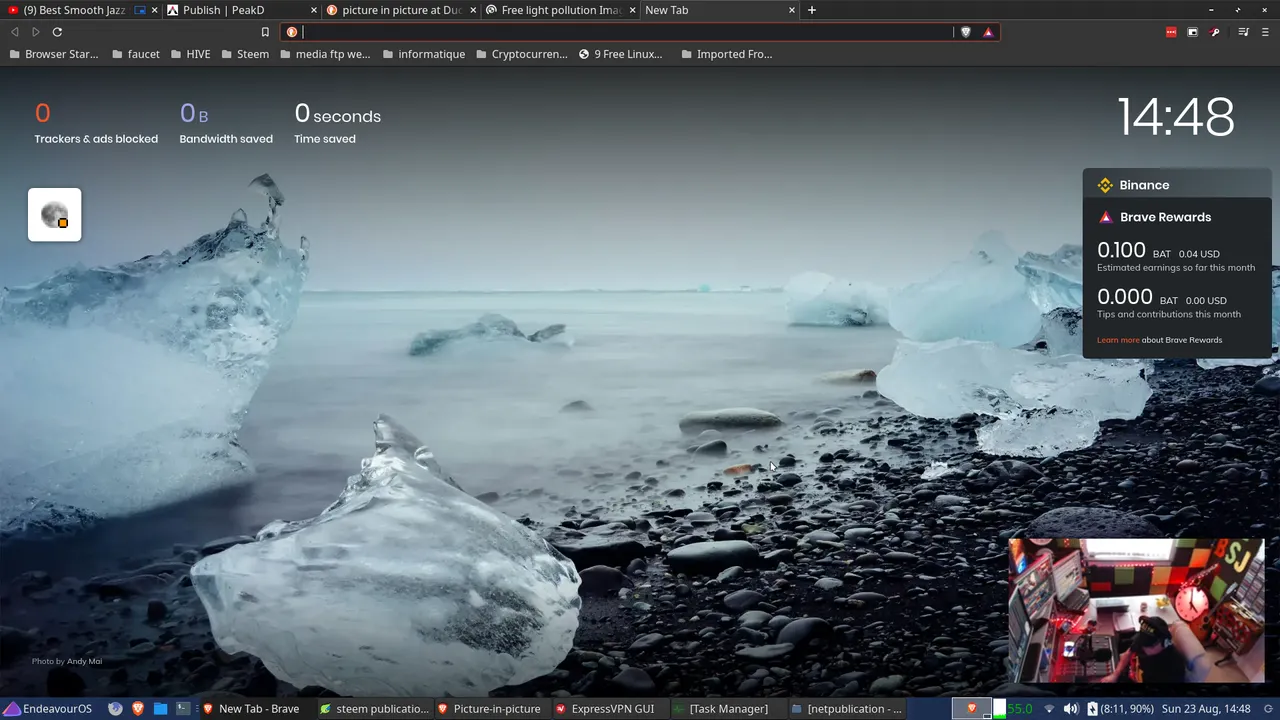Viewport: 1280px width, 720px height.
Task: Open the media ftp we... bookmarks folder
Action: [x=325, y=54]
